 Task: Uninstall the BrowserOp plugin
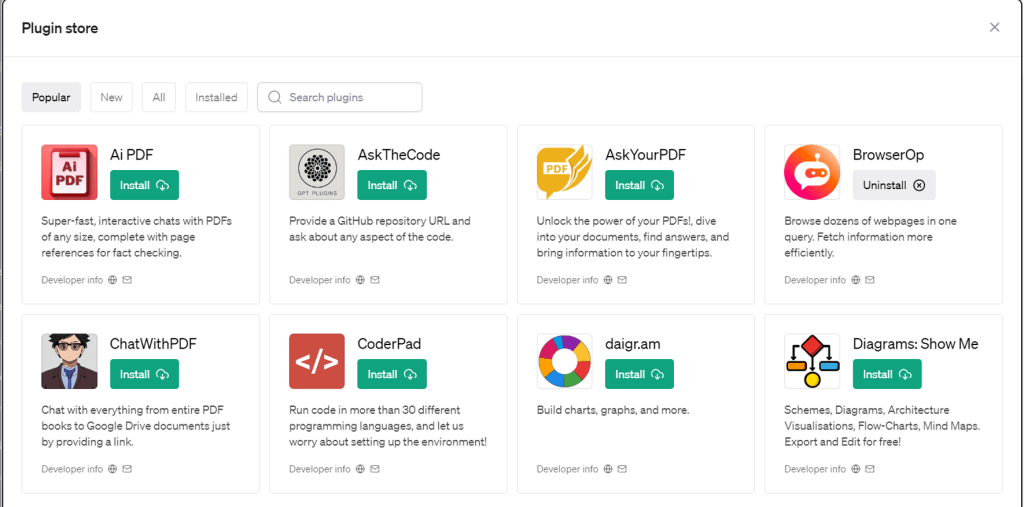tap(894, 185)
